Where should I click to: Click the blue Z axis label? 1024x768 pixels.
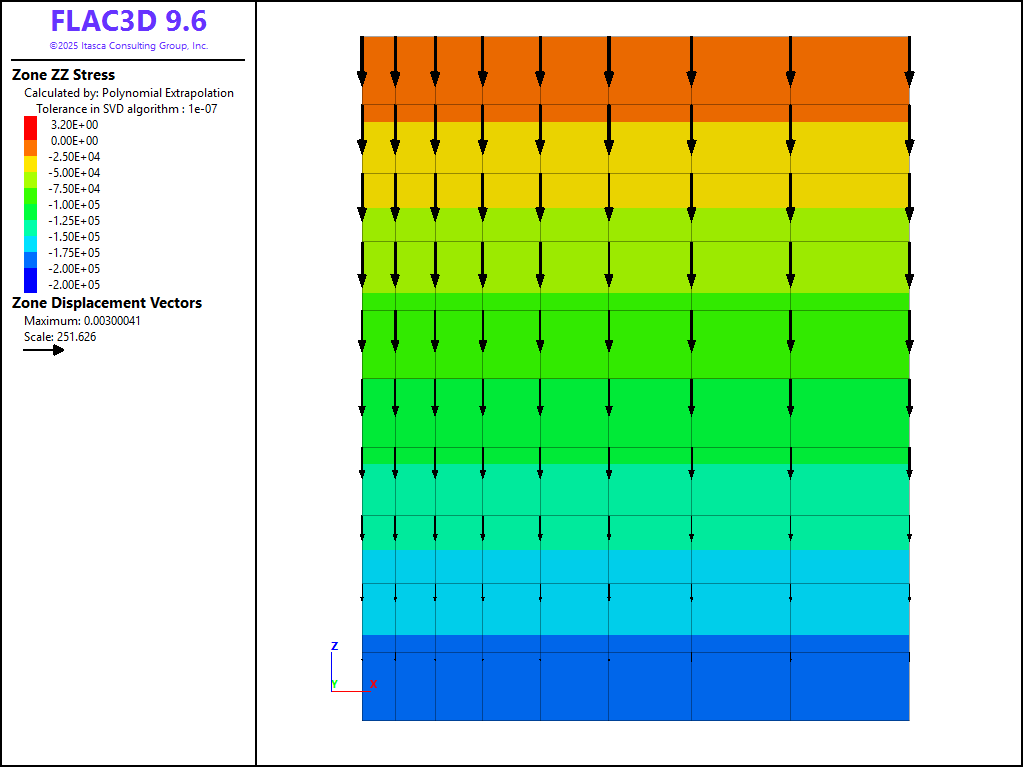(x=334, y=646)
